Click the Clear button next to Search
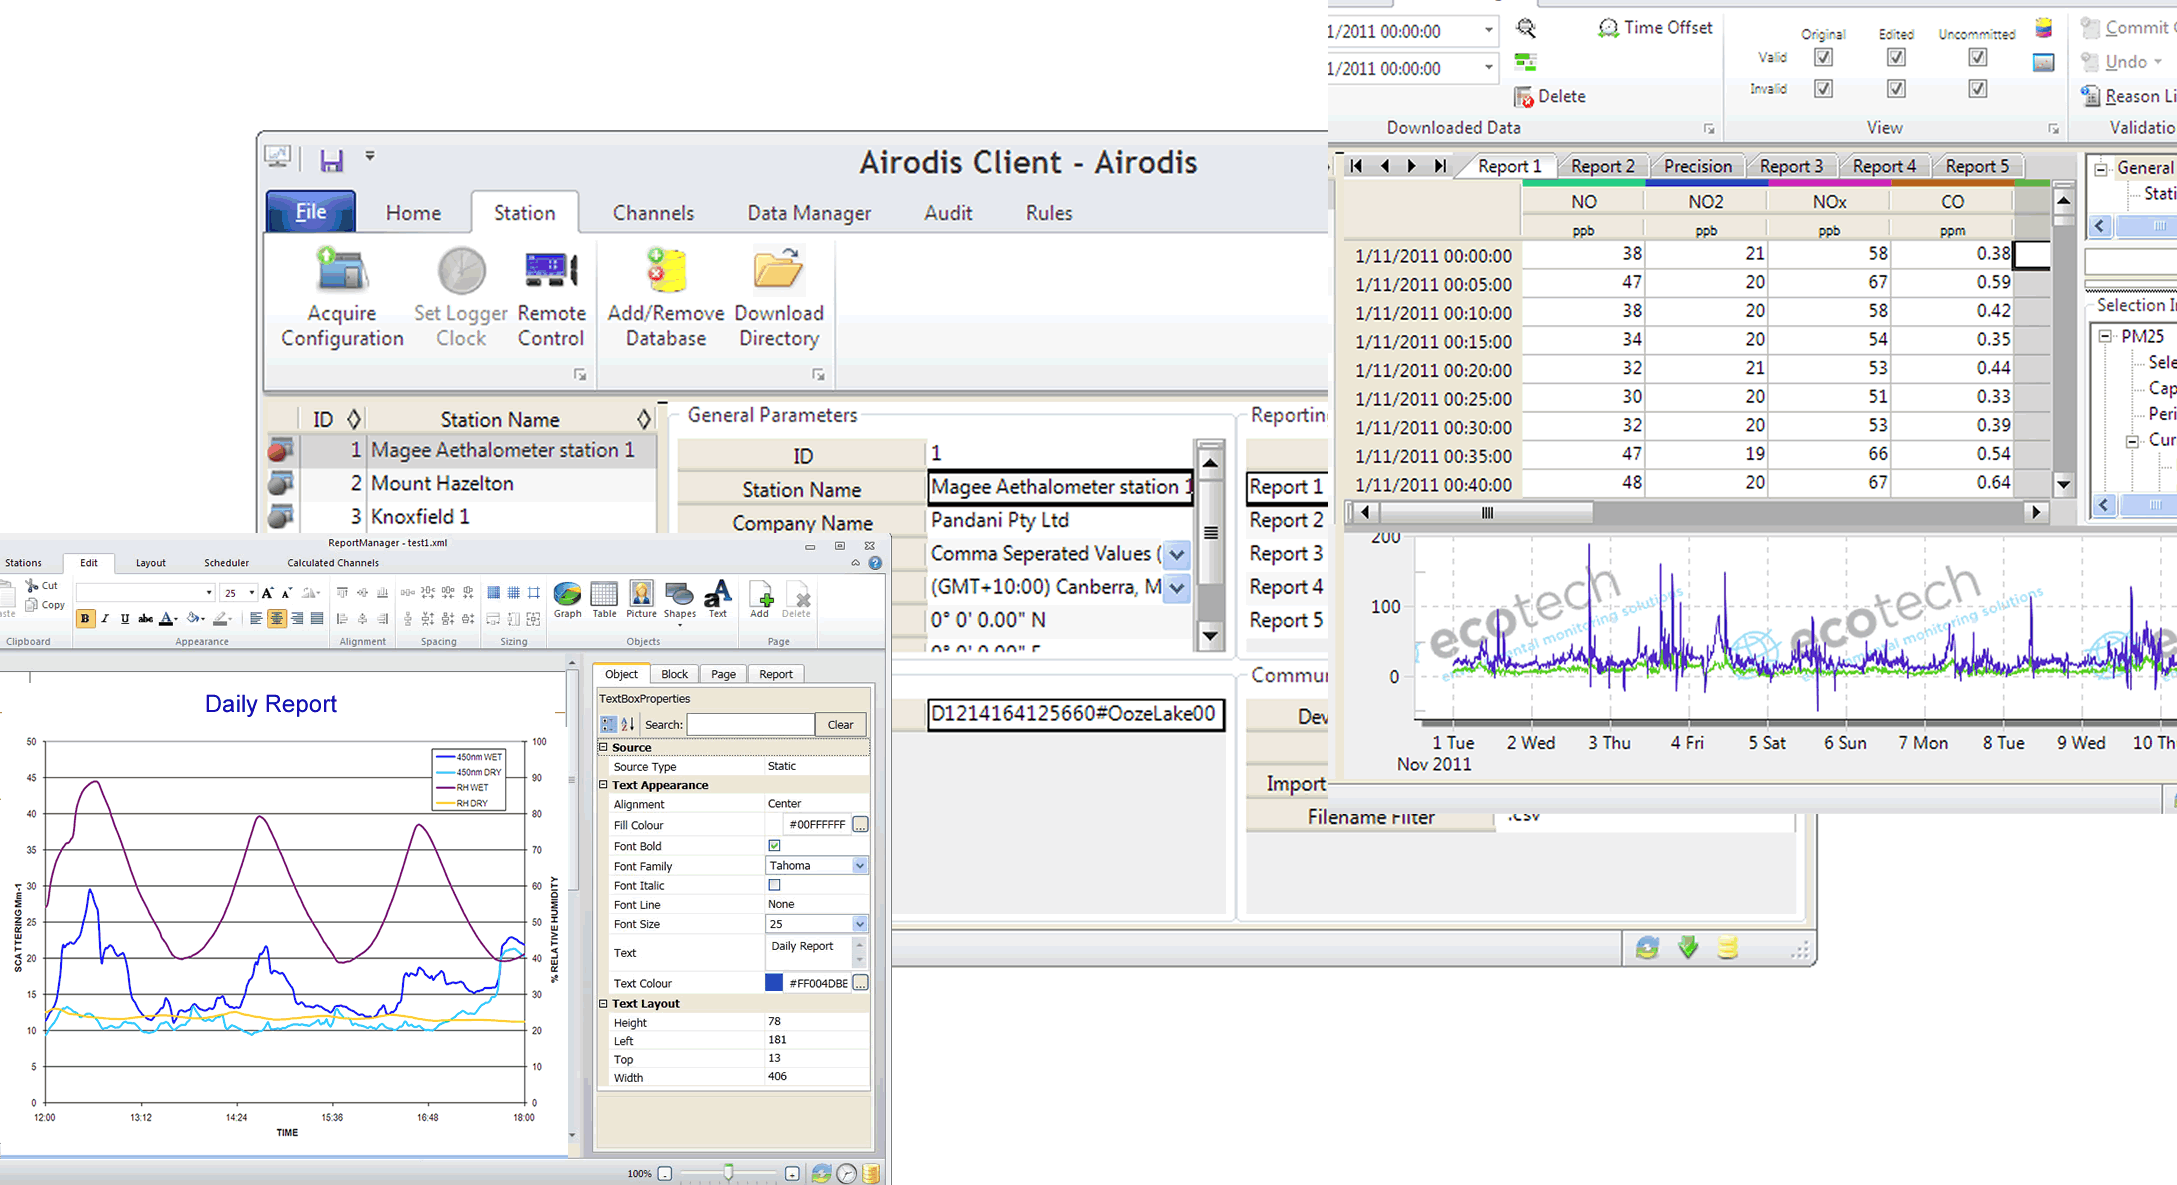The image size is (2177, 1185). pyautogui.click(x=840, y=725)
